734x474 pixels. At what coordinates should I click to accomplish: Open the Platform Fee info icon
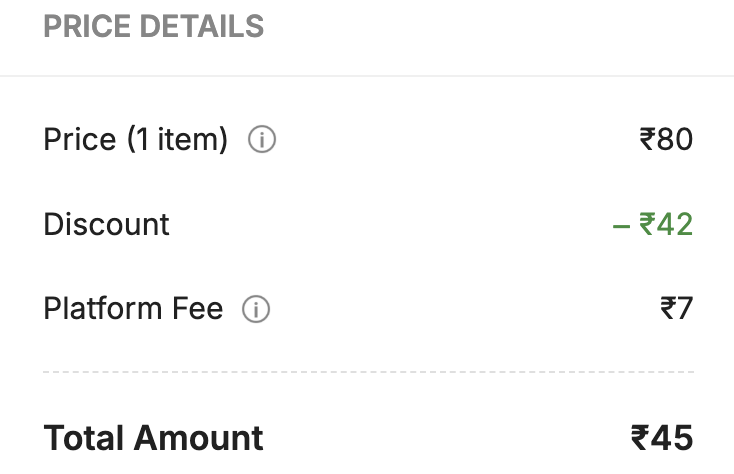coord(256,310)
